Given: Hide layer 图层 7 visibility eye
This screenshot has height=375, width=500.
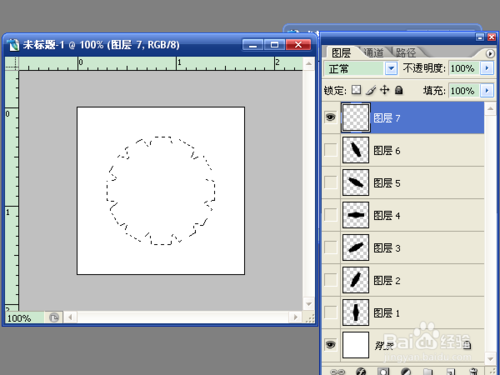Looking at the screenshot, I should (x=330, y=117).
